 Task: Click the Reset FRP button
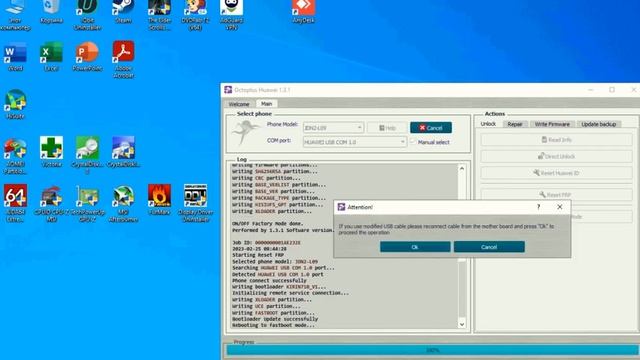click(556, 195)
